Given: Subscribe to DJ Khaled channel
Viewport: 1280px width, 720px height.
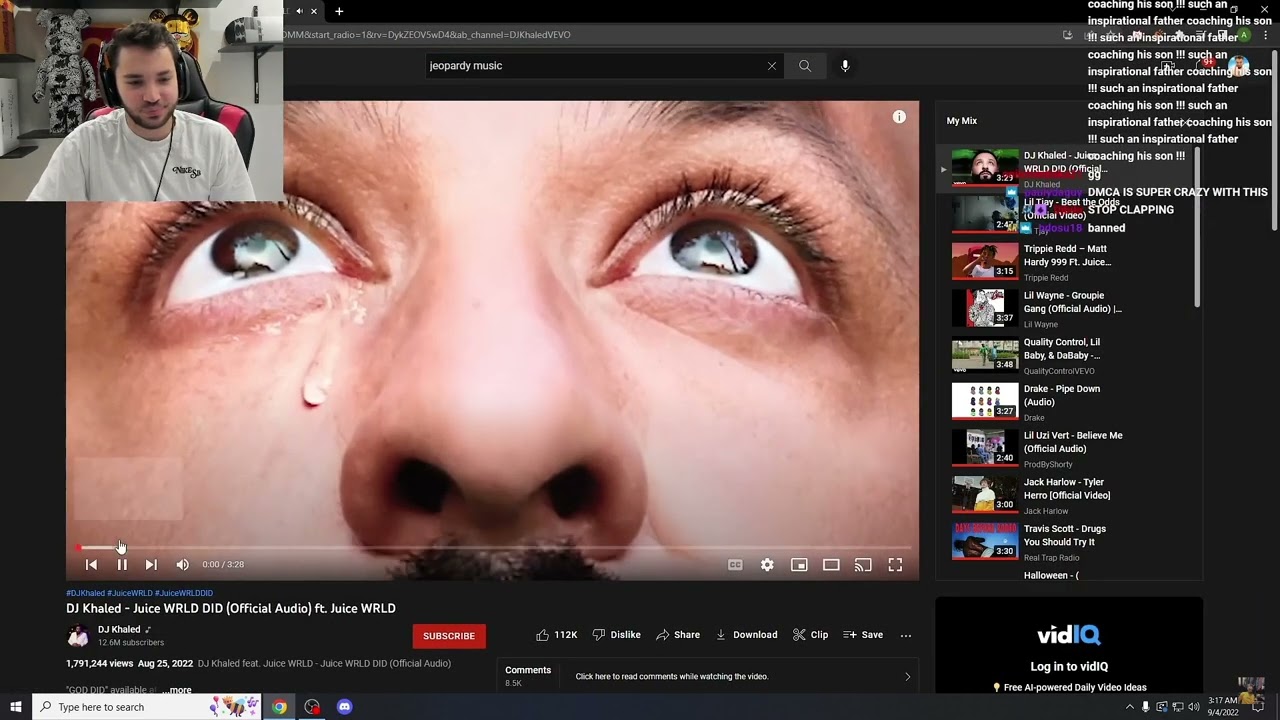Looking at the screenshot, I should pos(449,636).
